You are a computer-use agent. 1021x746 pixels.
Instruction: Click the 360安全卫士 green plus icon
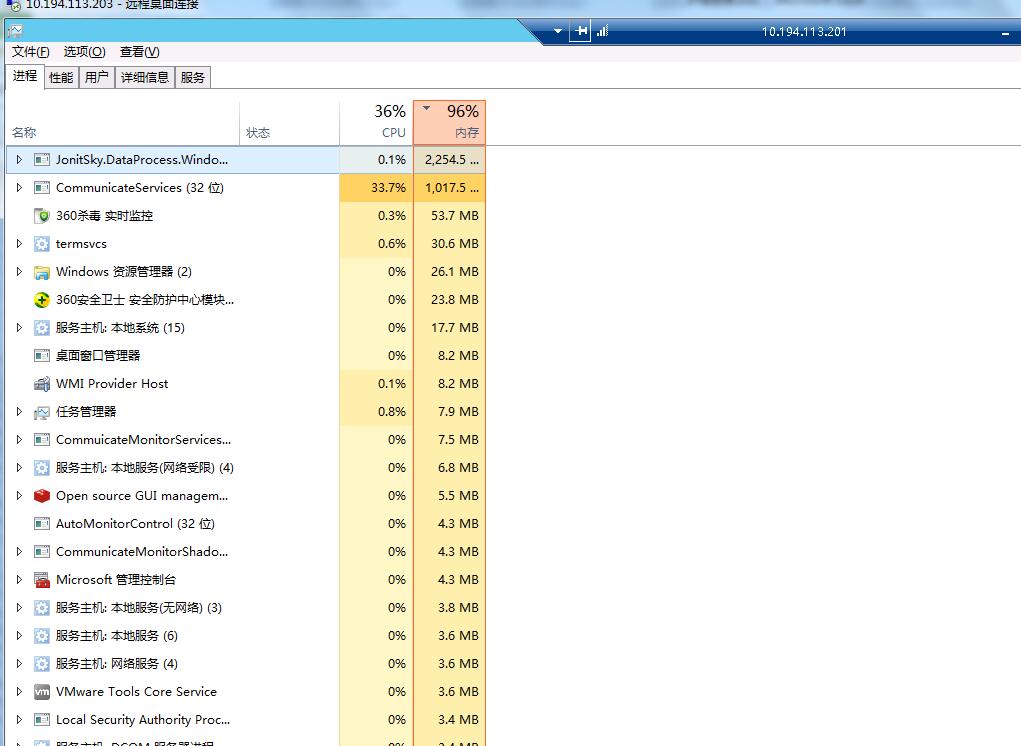coord(42,299)
